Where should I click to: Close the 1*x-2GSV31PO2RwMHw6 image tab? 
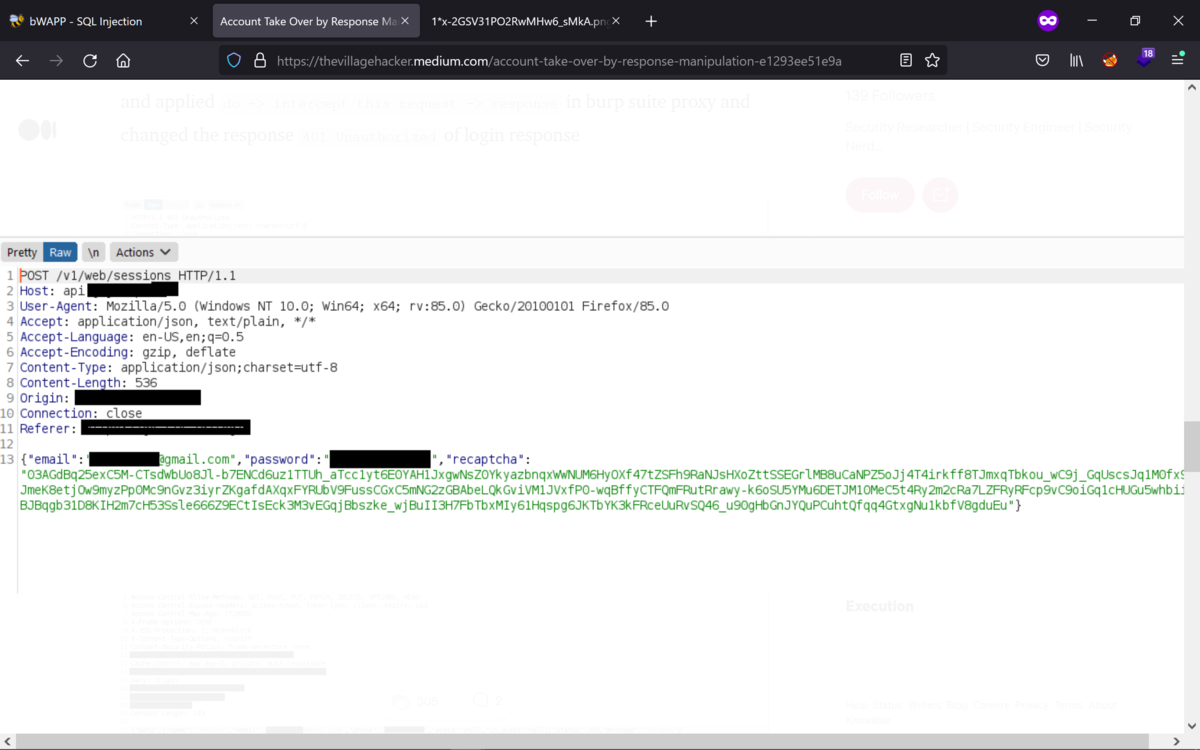click(615, 21)
